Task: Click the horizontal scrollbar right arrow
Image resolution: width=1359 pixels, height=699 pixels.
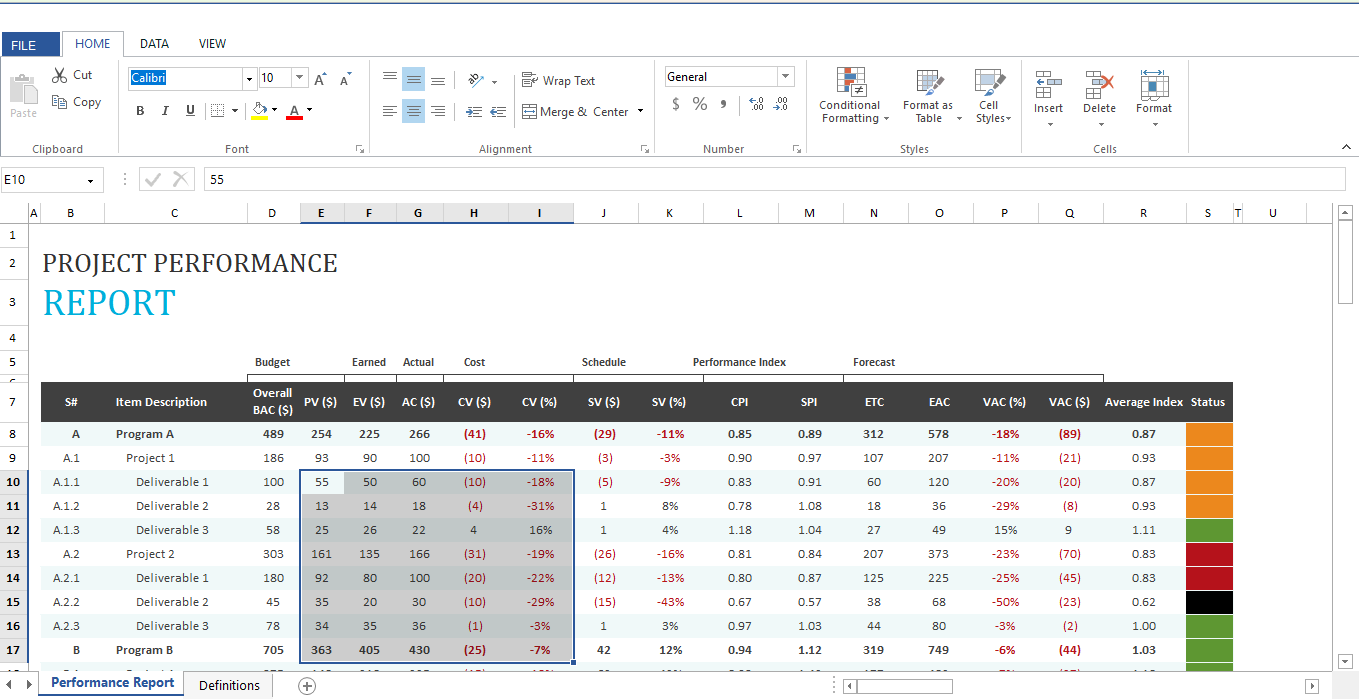Action: 1312,686
